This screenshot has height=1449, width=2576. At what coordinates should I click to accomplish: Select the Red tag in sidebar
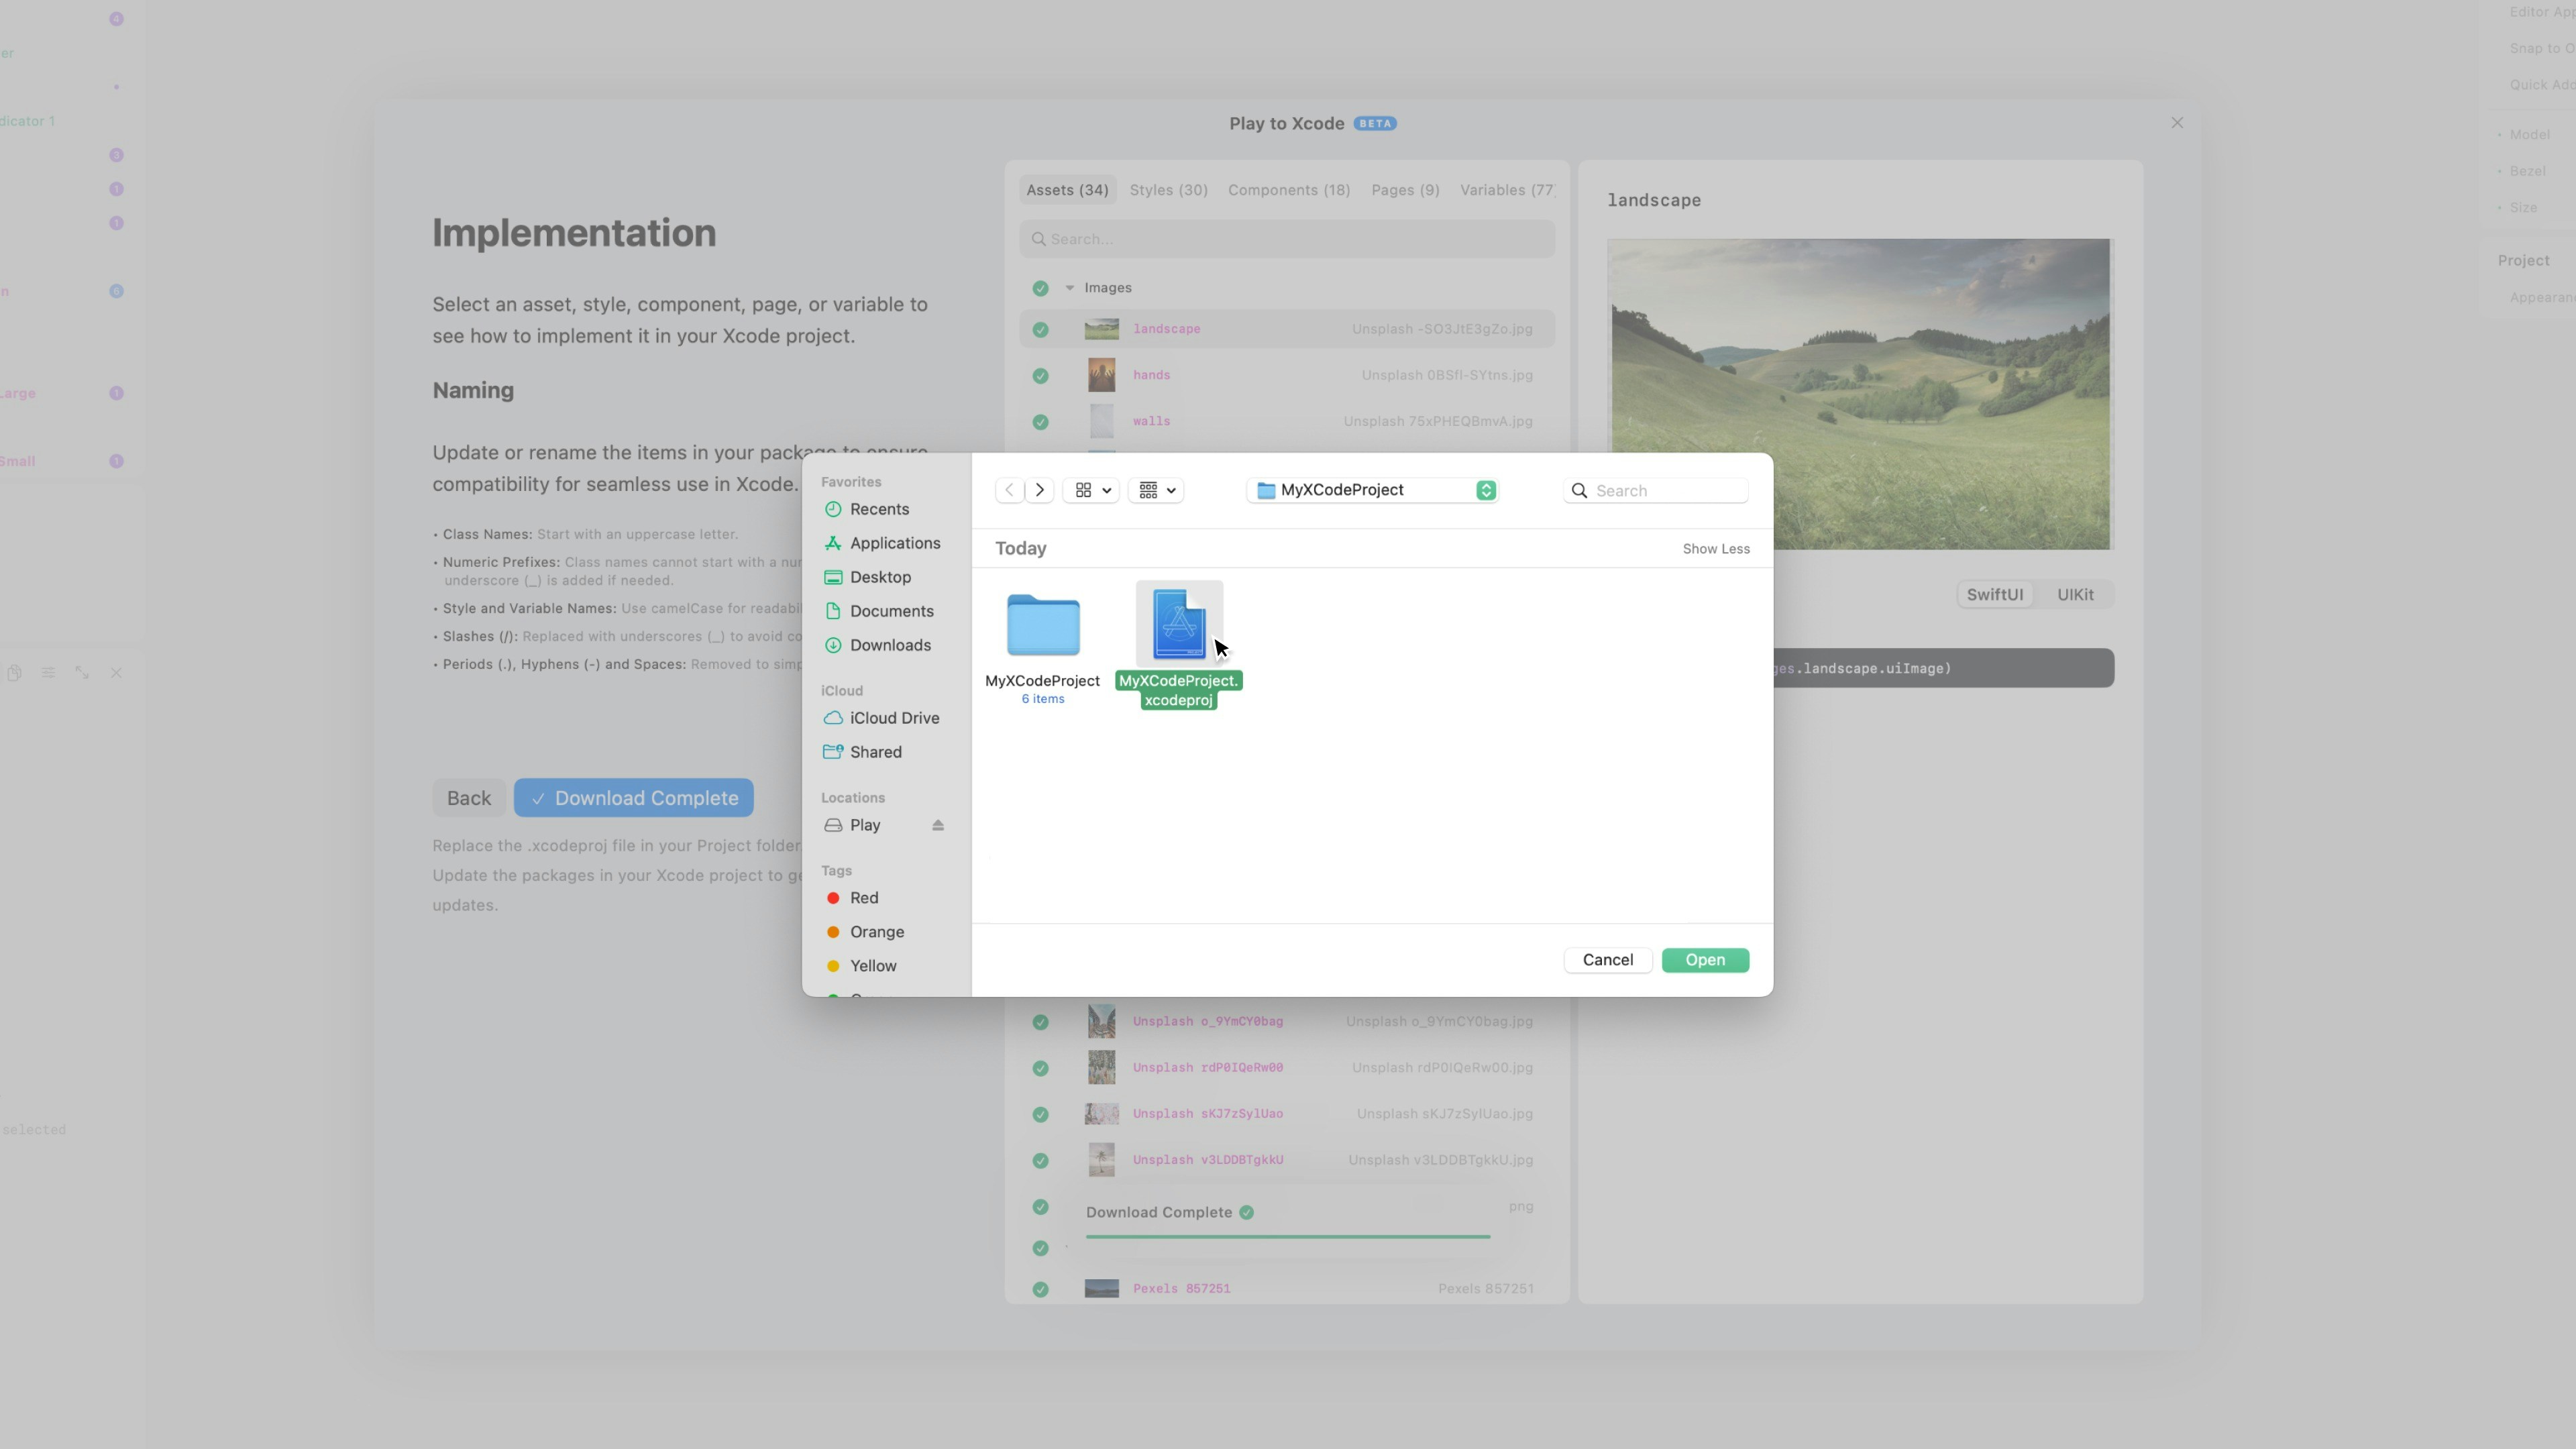click(x=863, y=898)
